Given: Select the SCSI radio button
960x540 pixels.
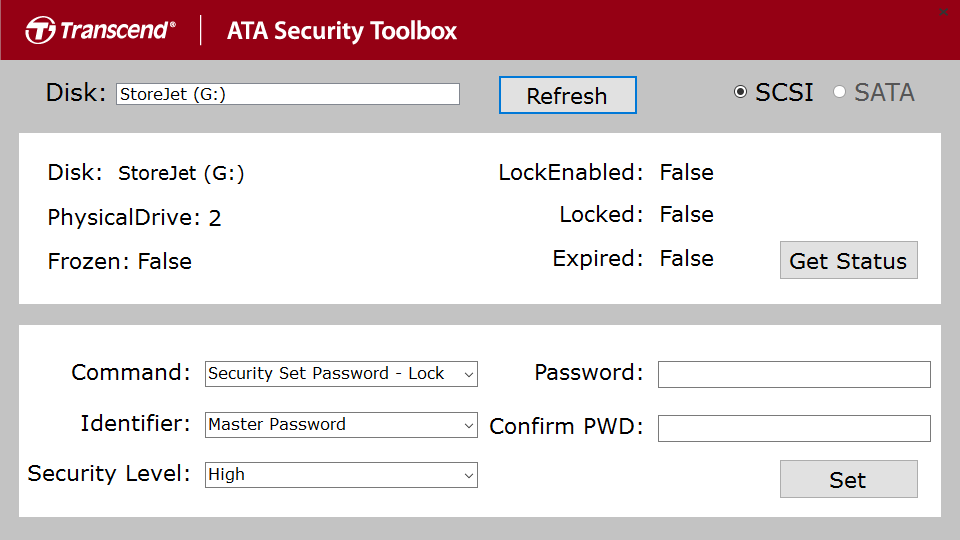Looking at the screenshot, I should (740, 92).
